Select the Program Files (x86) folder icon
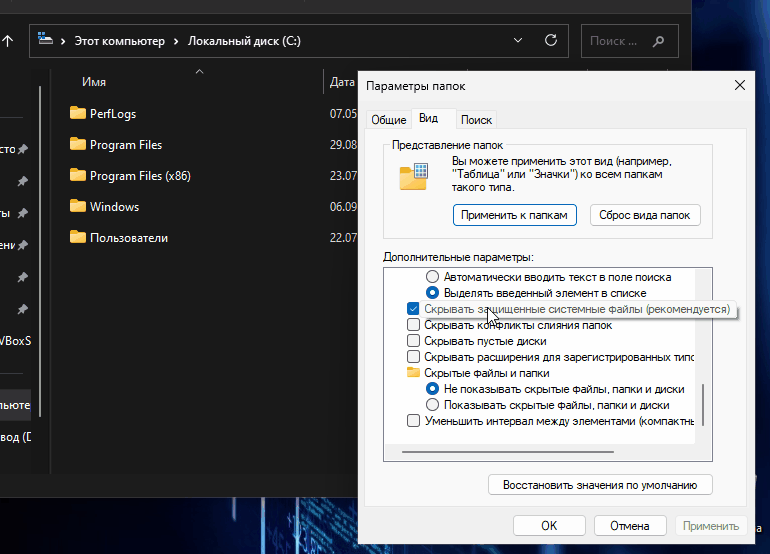The width and height of the screenshot is (770, 554). (x=78, y=175)
